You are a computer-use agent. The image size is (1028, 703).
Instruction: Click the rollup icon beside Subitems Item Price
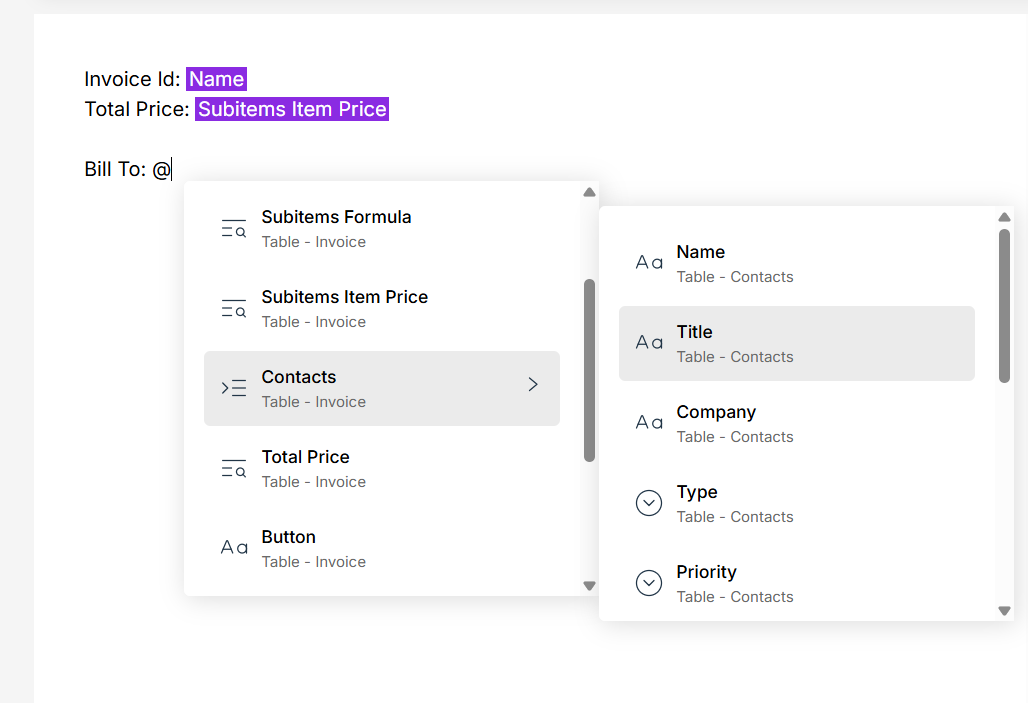point(233,308)
